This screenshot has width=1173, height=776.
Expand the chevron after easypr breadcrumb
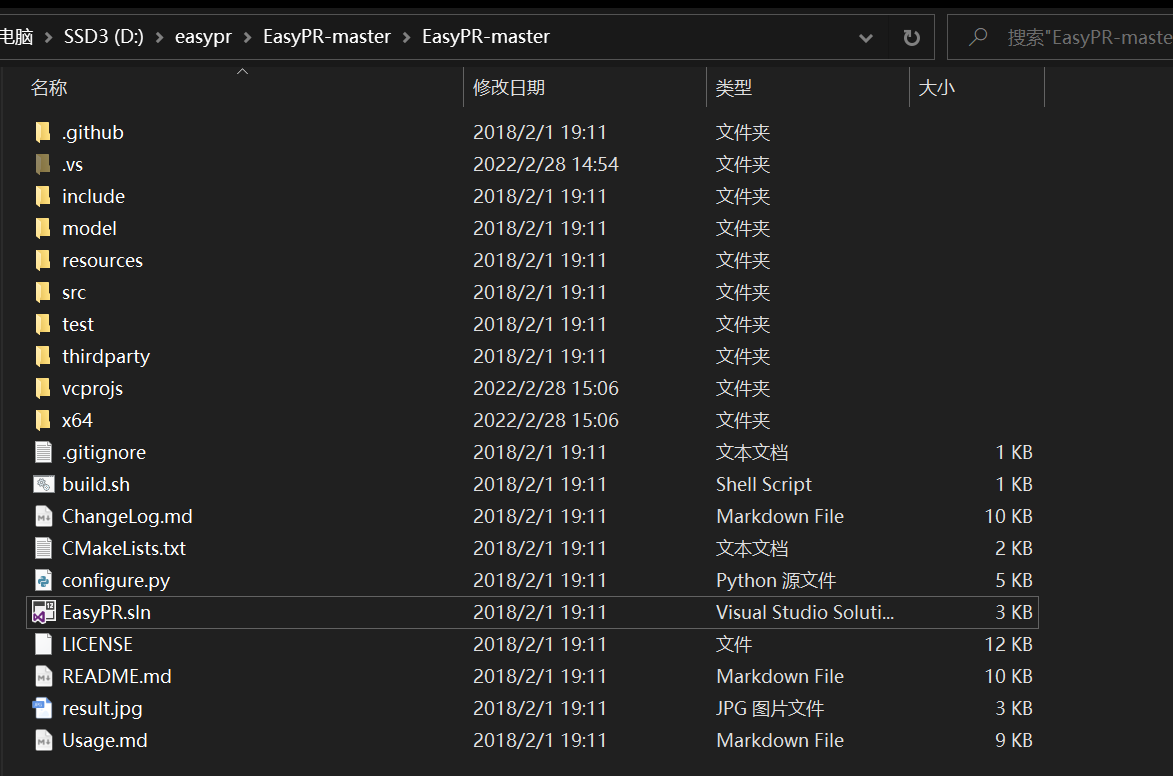(x=247, y=37)
